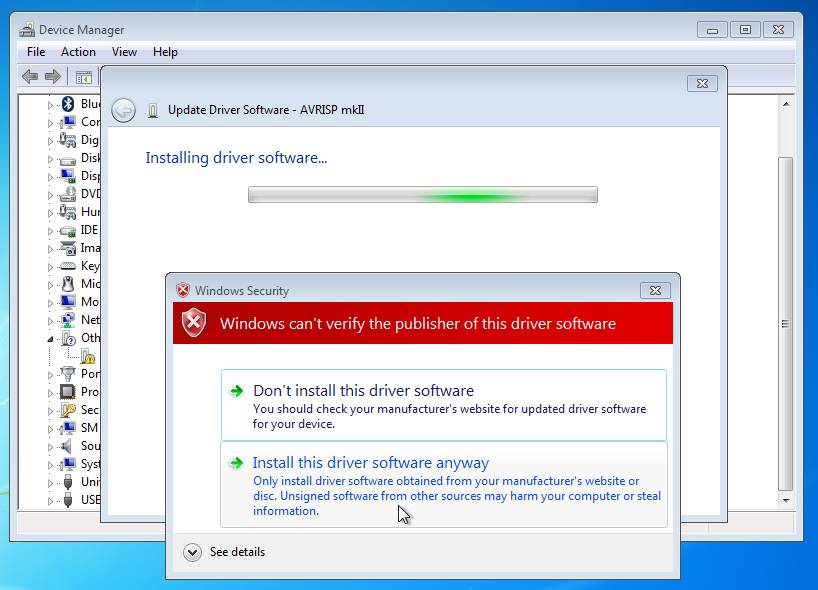Click the driver installation progress bar
The height and width of the screenshot is (590, 818).
click(422, 195)
